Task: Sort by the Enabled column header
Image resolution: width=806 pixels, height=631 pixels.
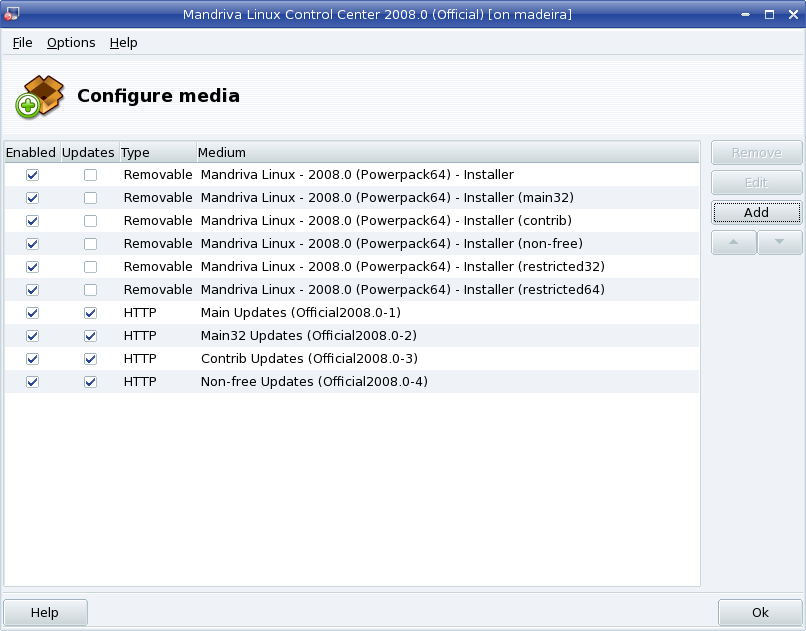Action: (x=32, y=153)
